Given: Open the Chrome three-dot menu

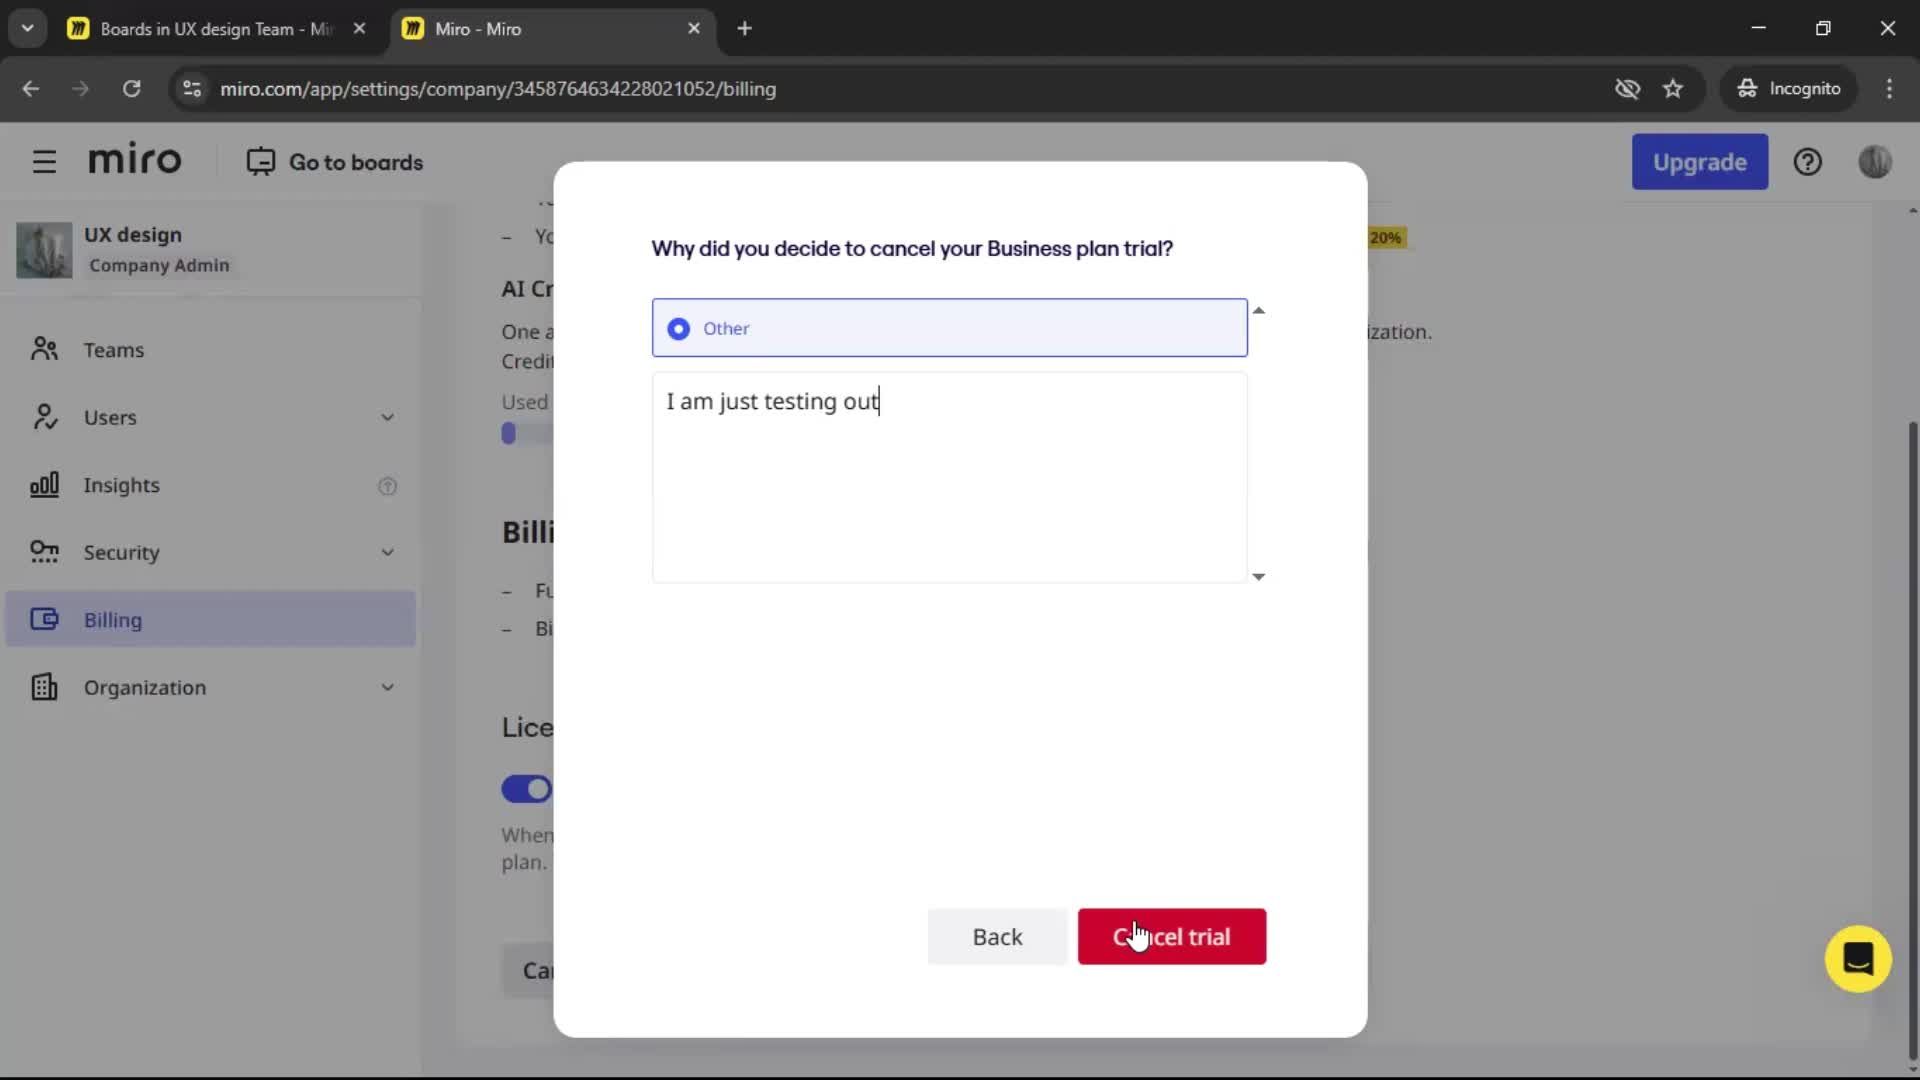Looking at the screenshot, I should pos(1889,89).
